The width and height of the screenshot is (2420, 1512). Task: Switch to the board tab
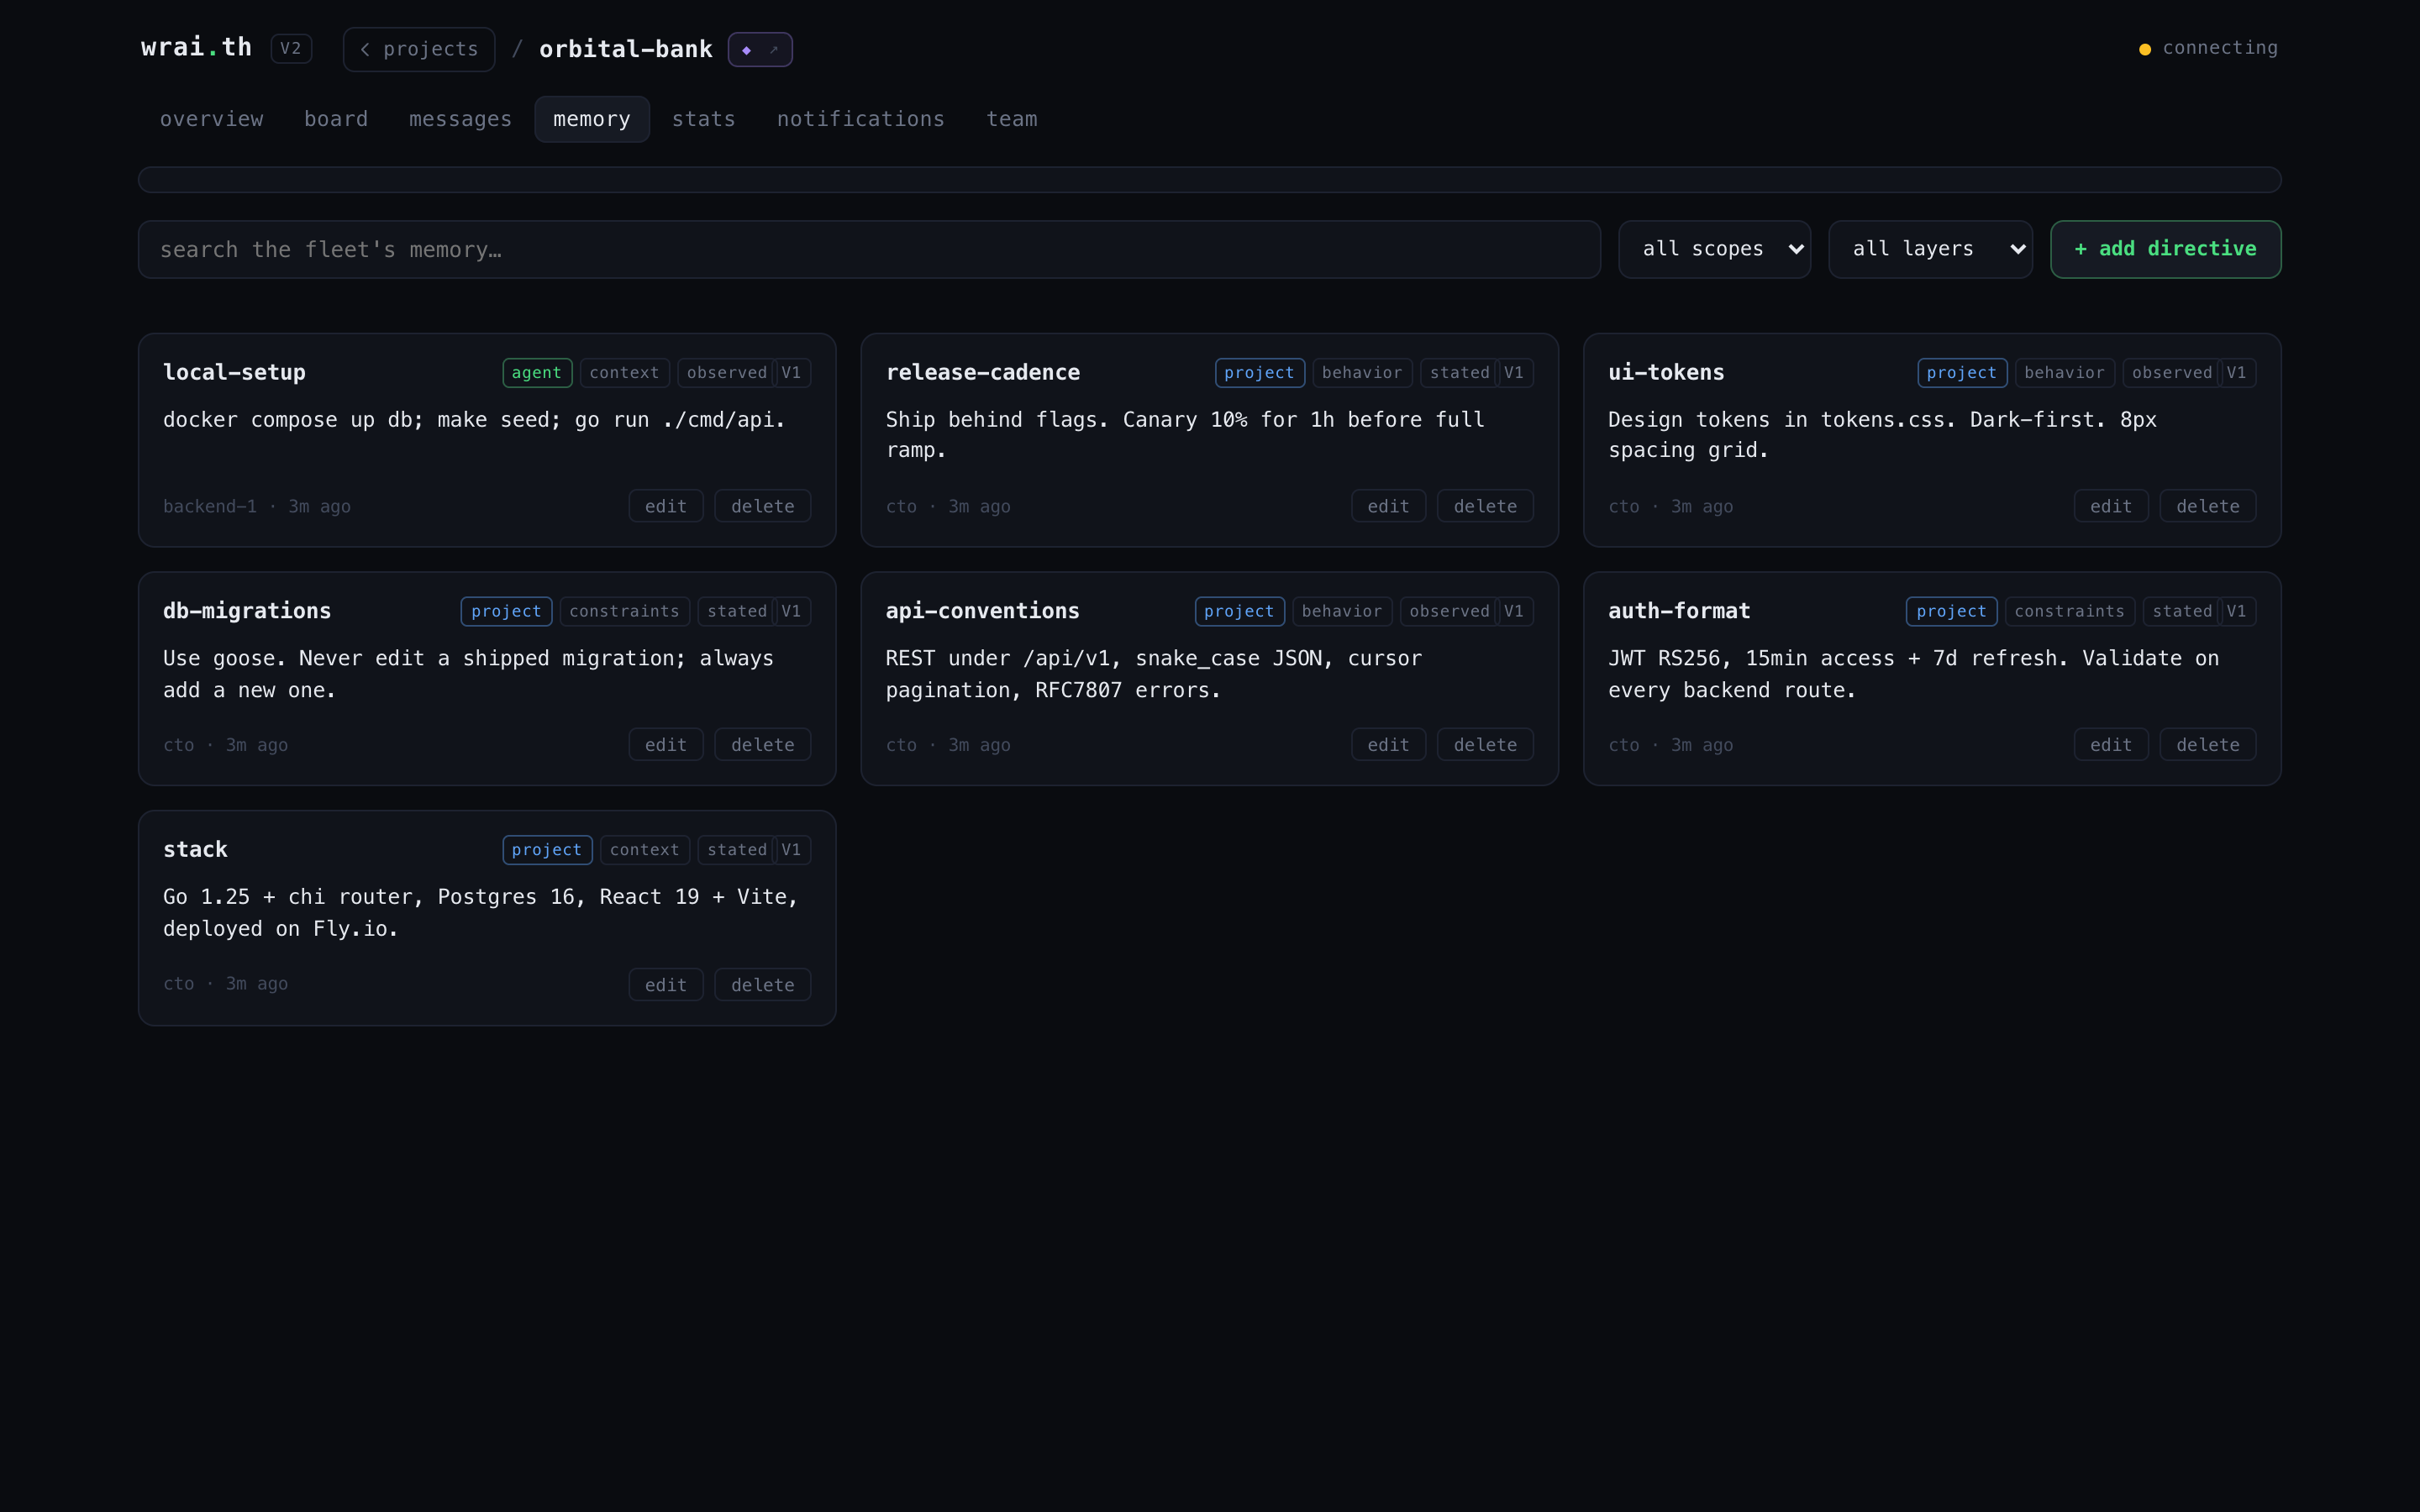point(336,119)
